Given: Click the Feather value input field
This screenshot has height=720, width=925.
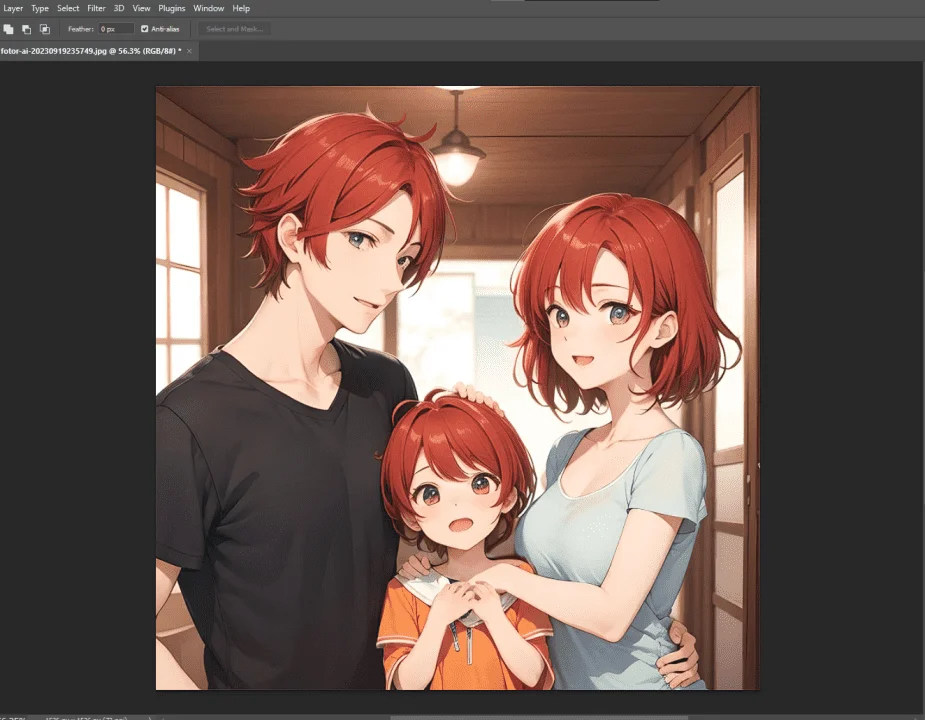Looking at the screenshot, I should click(116, 29).
